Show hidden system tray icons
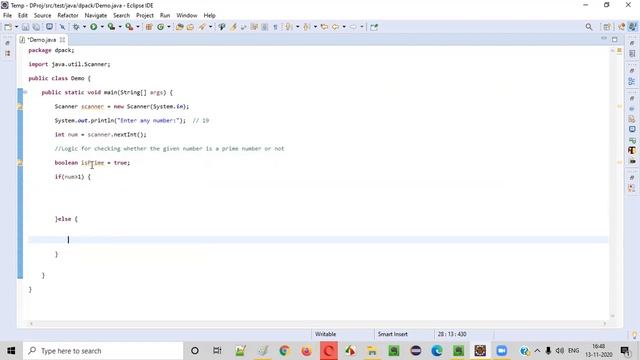The width and height of the screenshot is (640, 360). [x=537, y=351]
